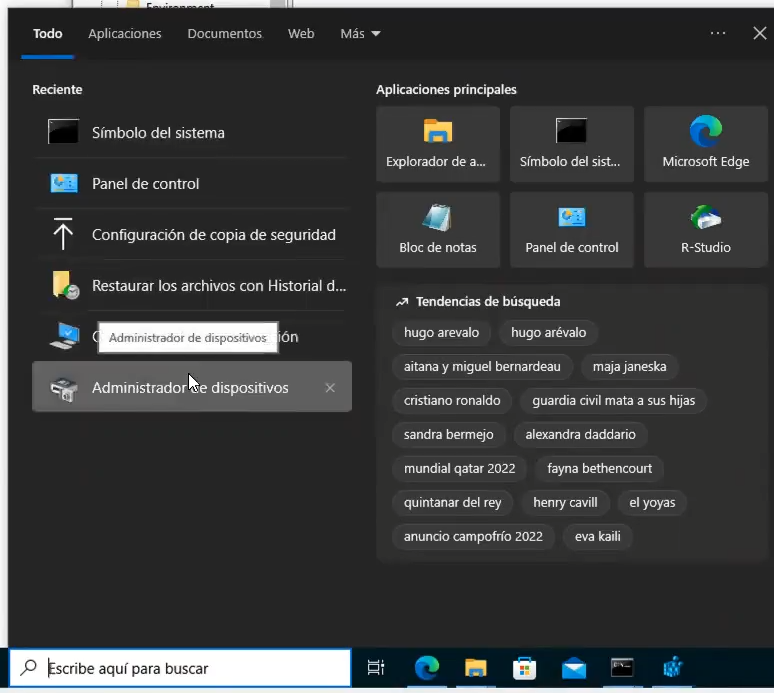
Task: Search trend hugo arevalo without accent
Action: click(x=441, y=332)
